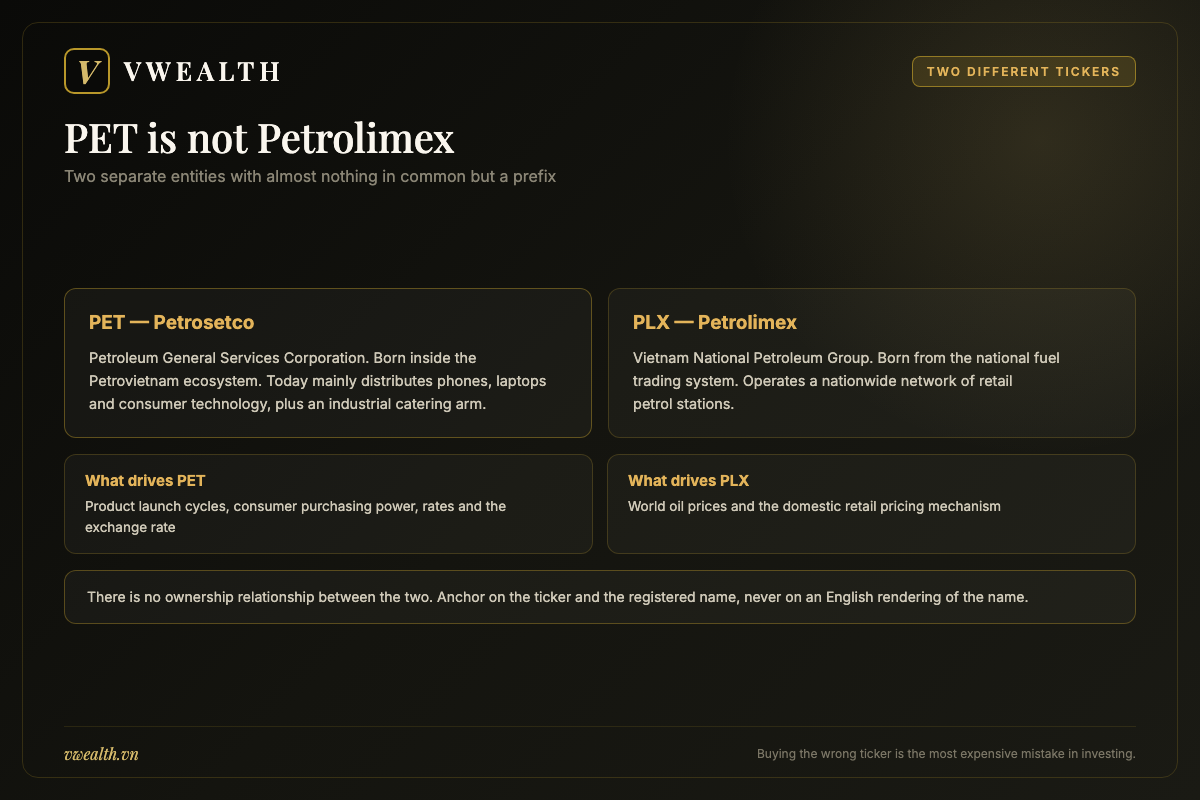Click the VWEALTH V logo icon

(87, 71)
